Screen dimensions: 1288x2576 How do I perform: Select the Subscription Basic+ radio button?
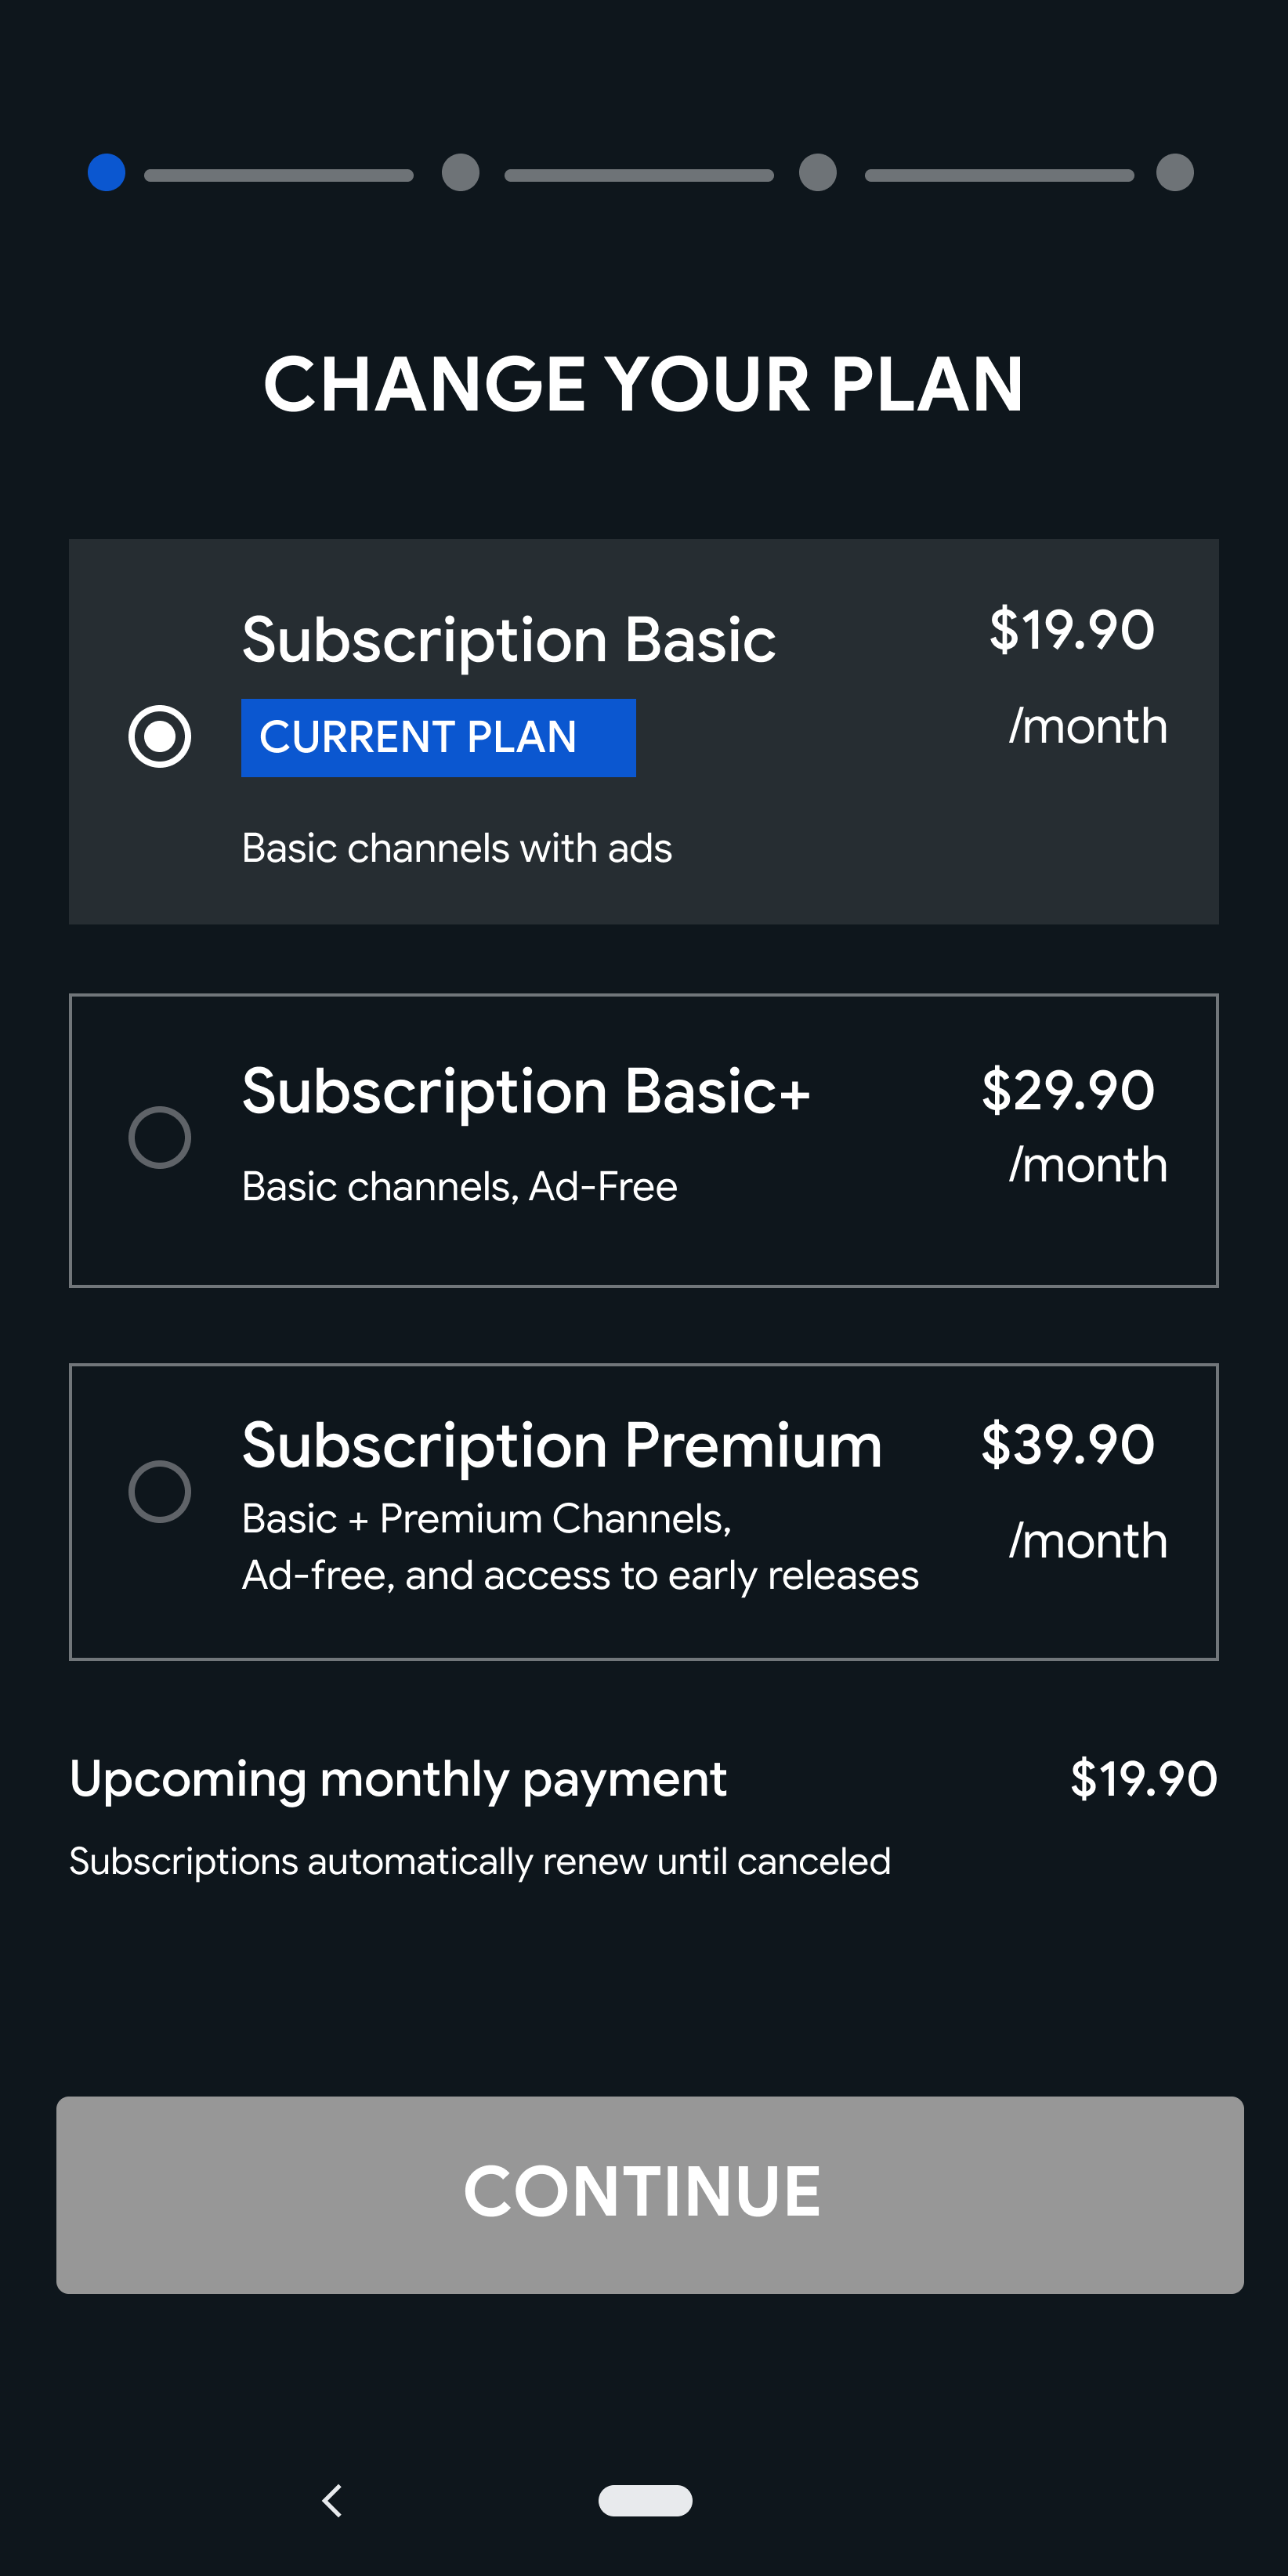point(160,1137)
